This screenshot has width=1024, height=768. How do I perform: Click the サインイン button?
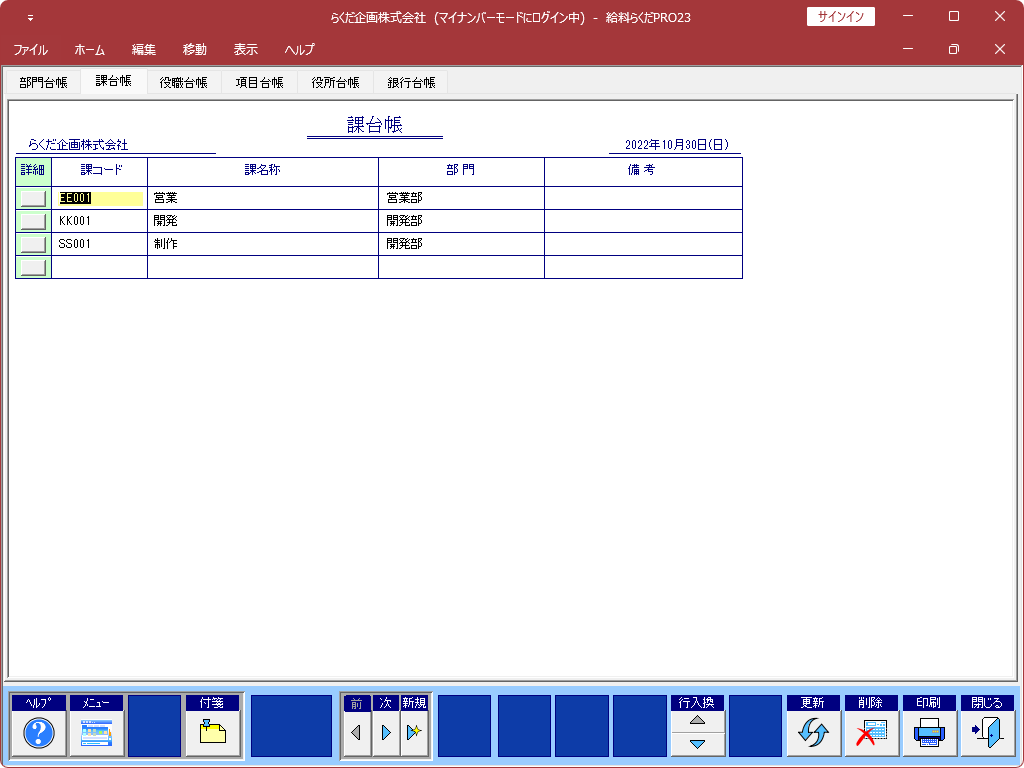(x=840, y=16)
